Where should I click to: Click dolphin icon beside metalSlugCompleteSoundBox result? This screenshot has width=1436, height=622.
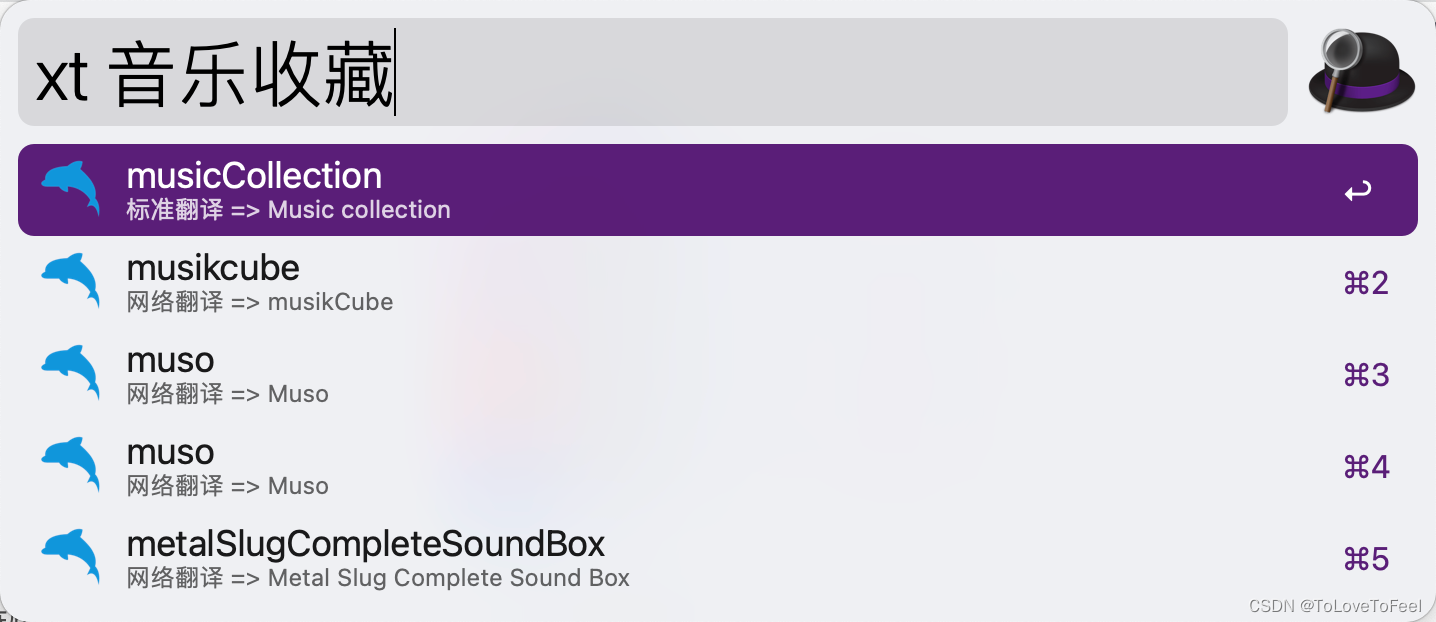(x=71, y=558)
